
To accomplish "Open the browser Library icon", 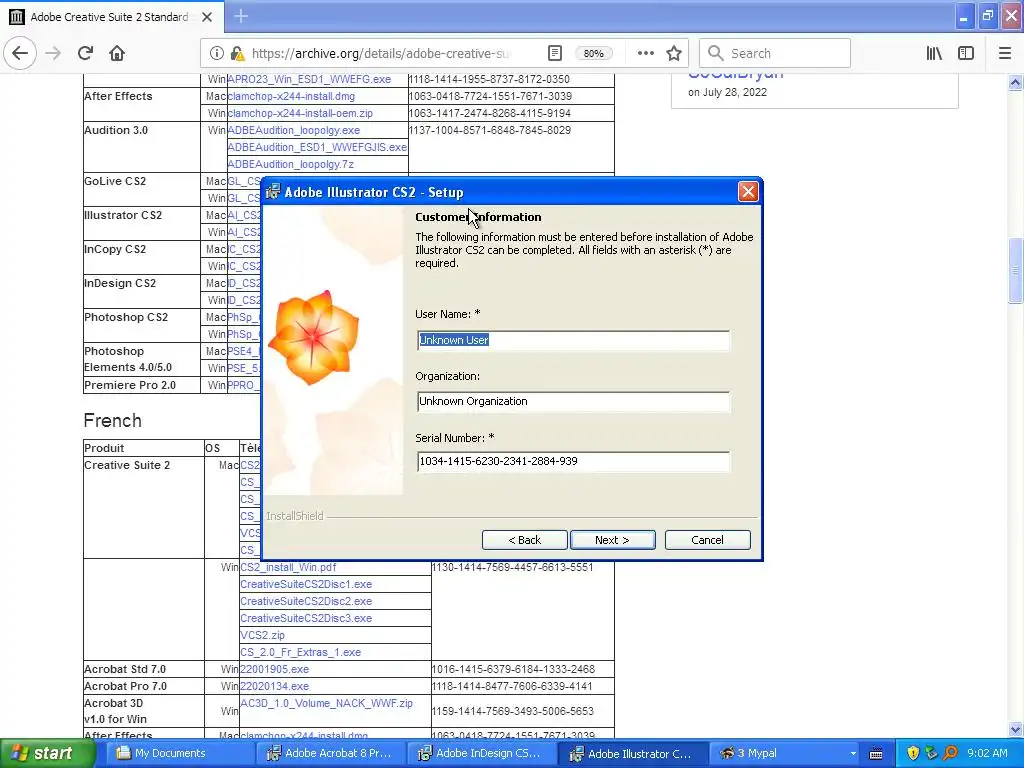I will (934, 54).
